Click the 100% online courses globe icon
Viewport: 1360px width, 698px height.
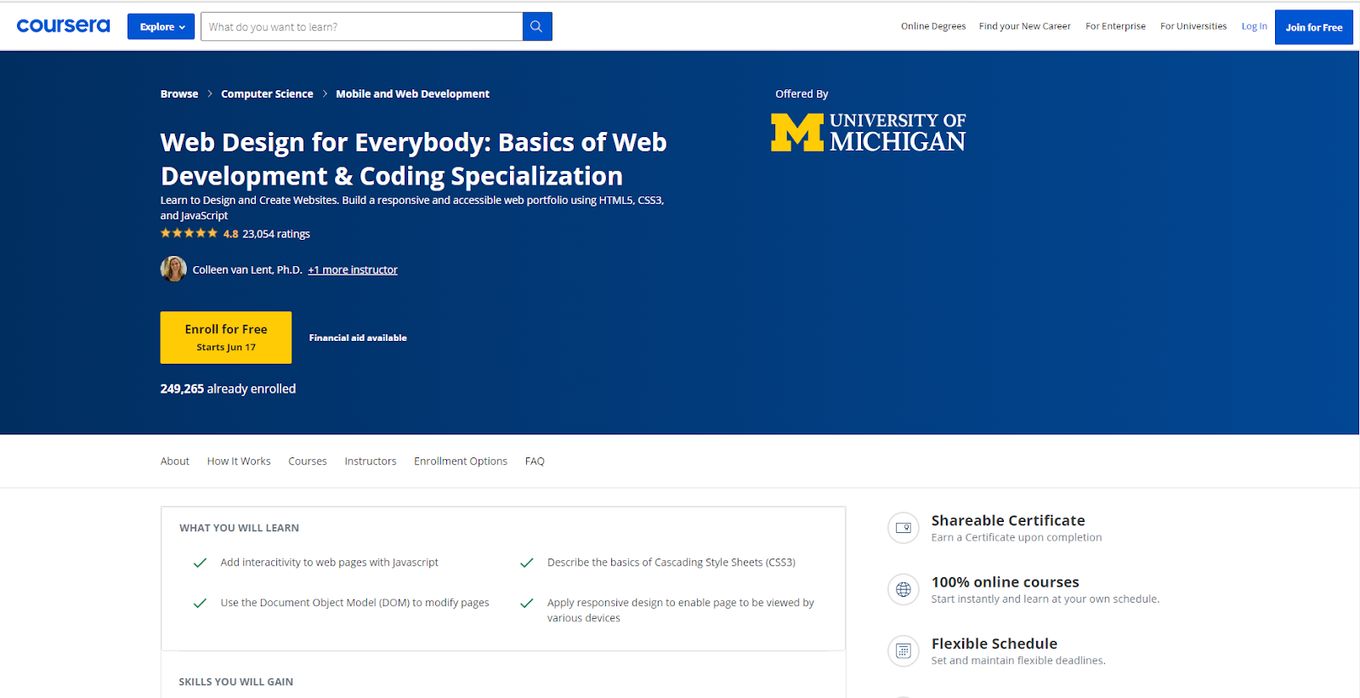click(x=903, y=590)
